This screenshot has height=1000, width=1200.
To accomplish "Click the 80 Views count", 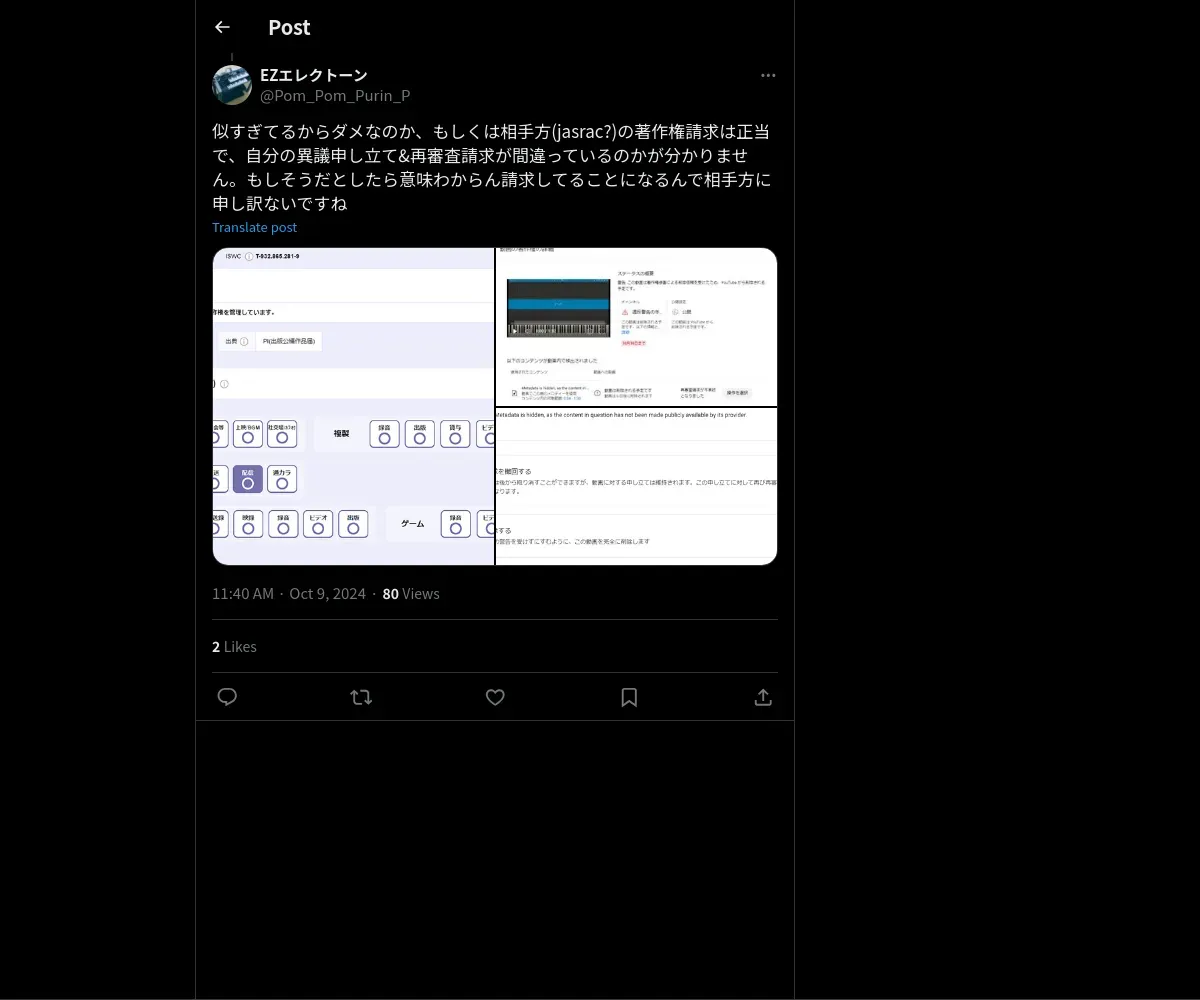I will pos(411,593).
